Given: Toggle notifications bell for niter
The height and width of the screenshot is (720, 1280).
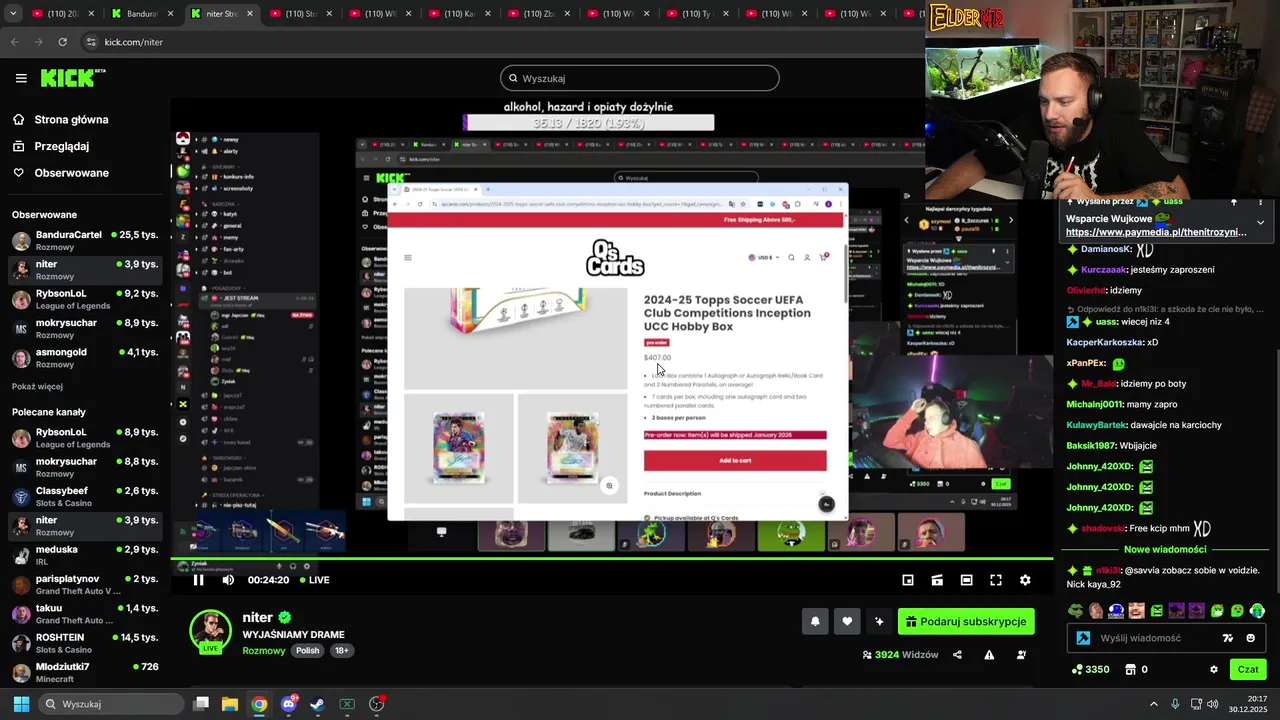Looking at the screenshot, I should (815, 621).
